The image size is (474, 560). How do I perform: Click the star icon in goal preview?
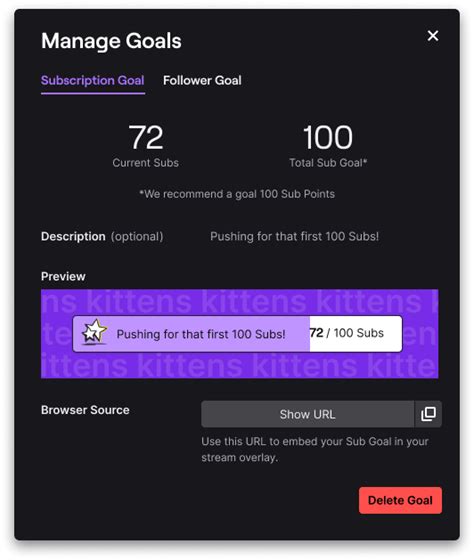click(94, 332)
